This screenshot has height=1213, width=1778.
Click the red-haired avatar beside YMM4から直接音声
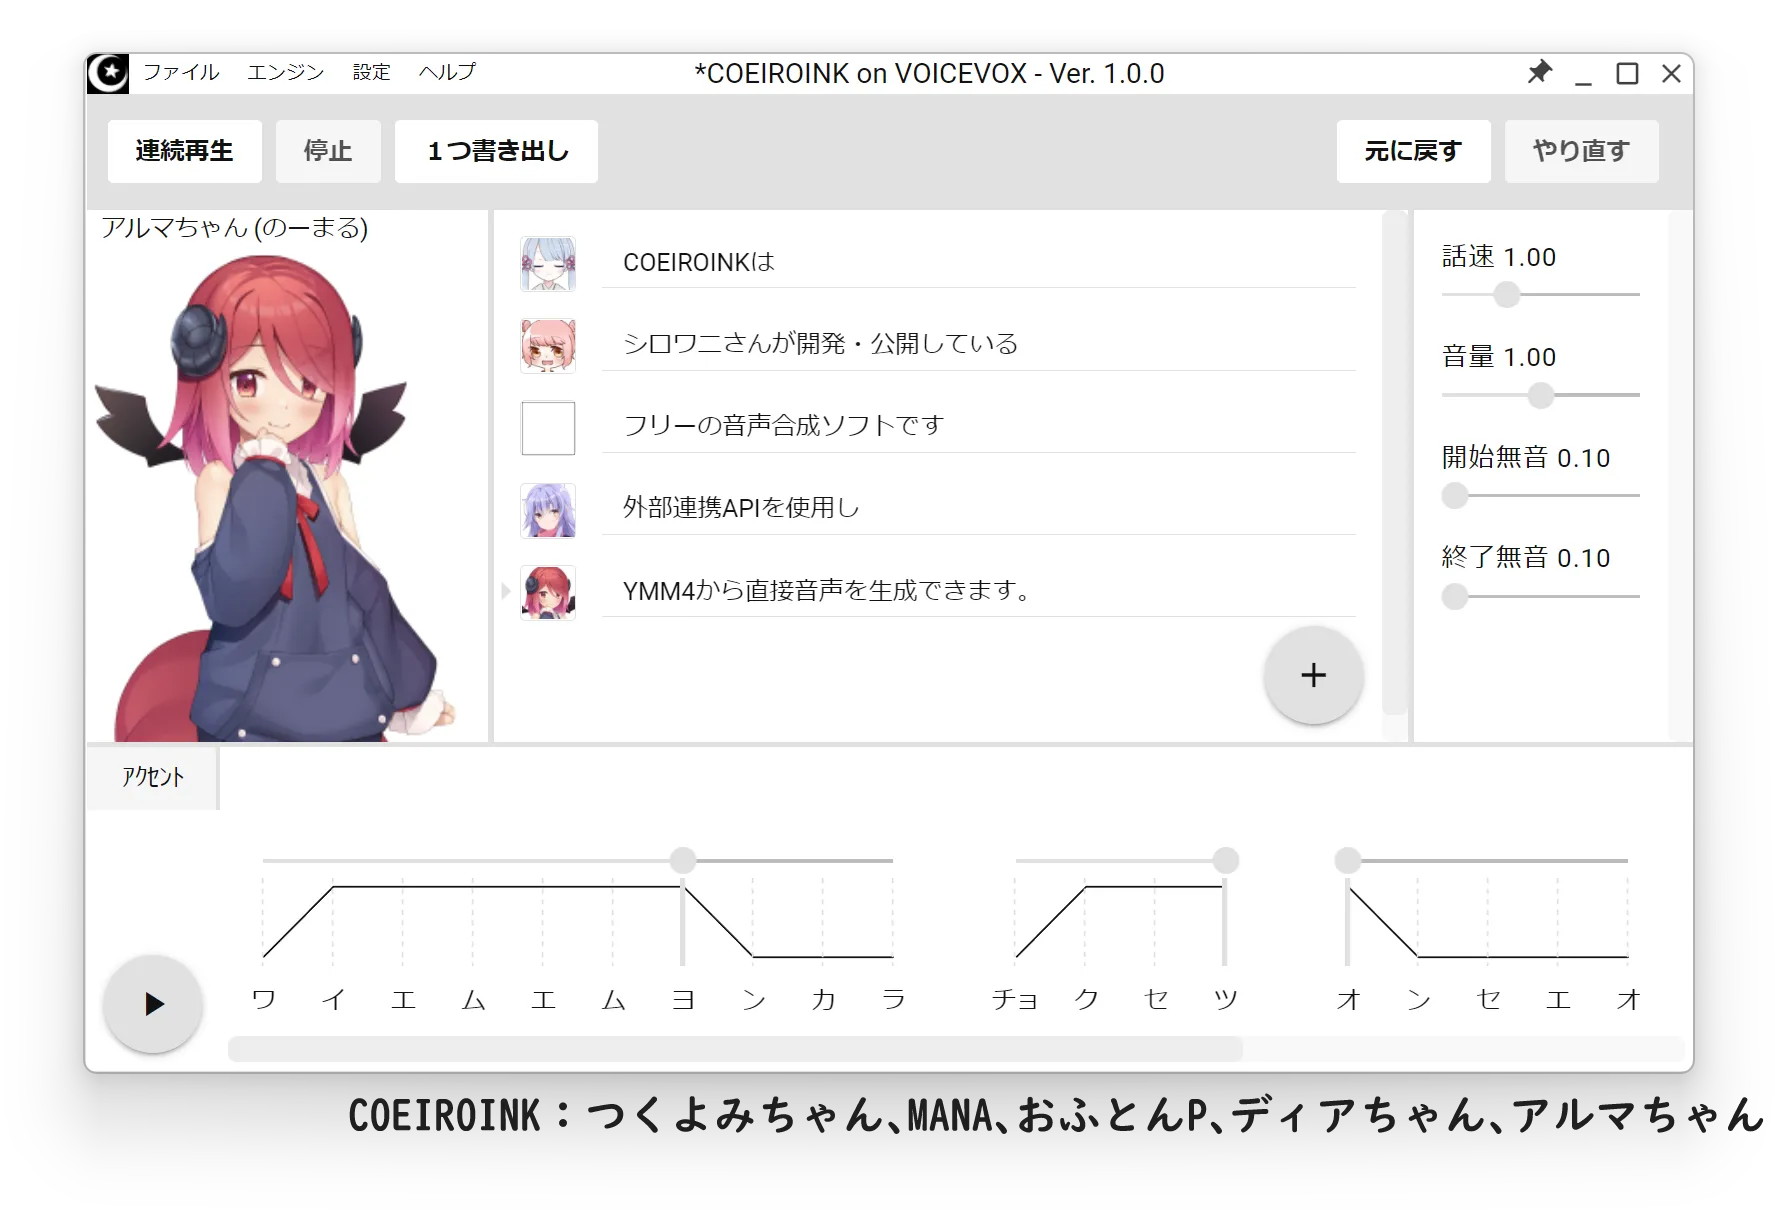coord(548,592)
